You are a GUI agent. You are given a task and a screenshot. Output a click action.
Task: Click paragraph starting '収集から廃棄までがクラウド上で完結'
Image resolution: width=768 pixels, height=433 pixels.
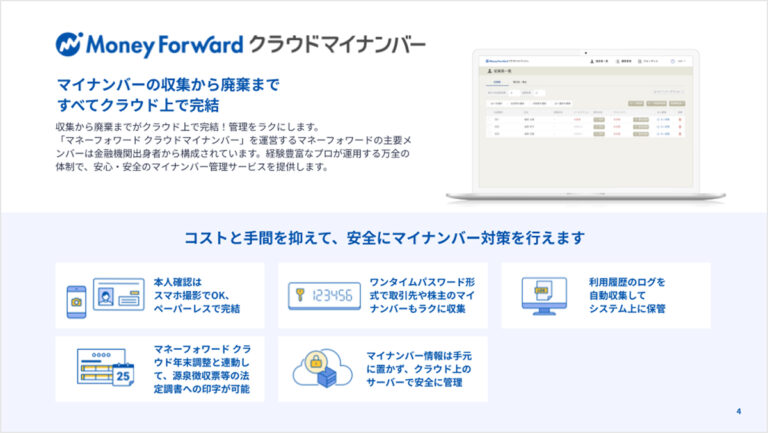coord(233,146)
